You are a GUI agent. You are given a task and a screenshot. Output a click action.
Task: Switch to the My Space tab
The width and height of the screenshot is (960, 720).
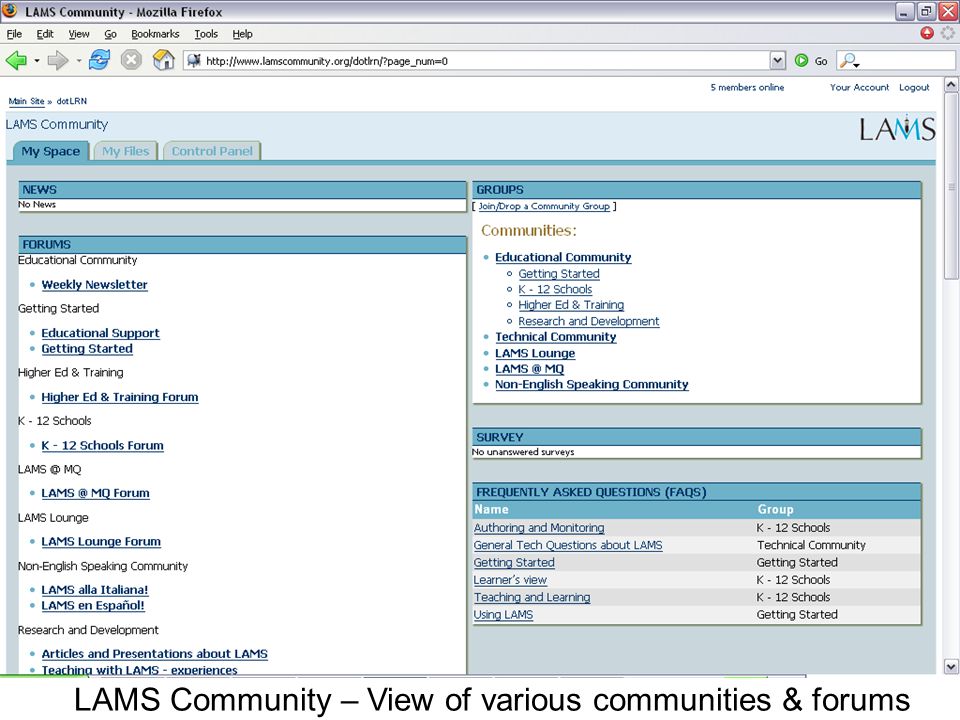[x=51, y=151]
